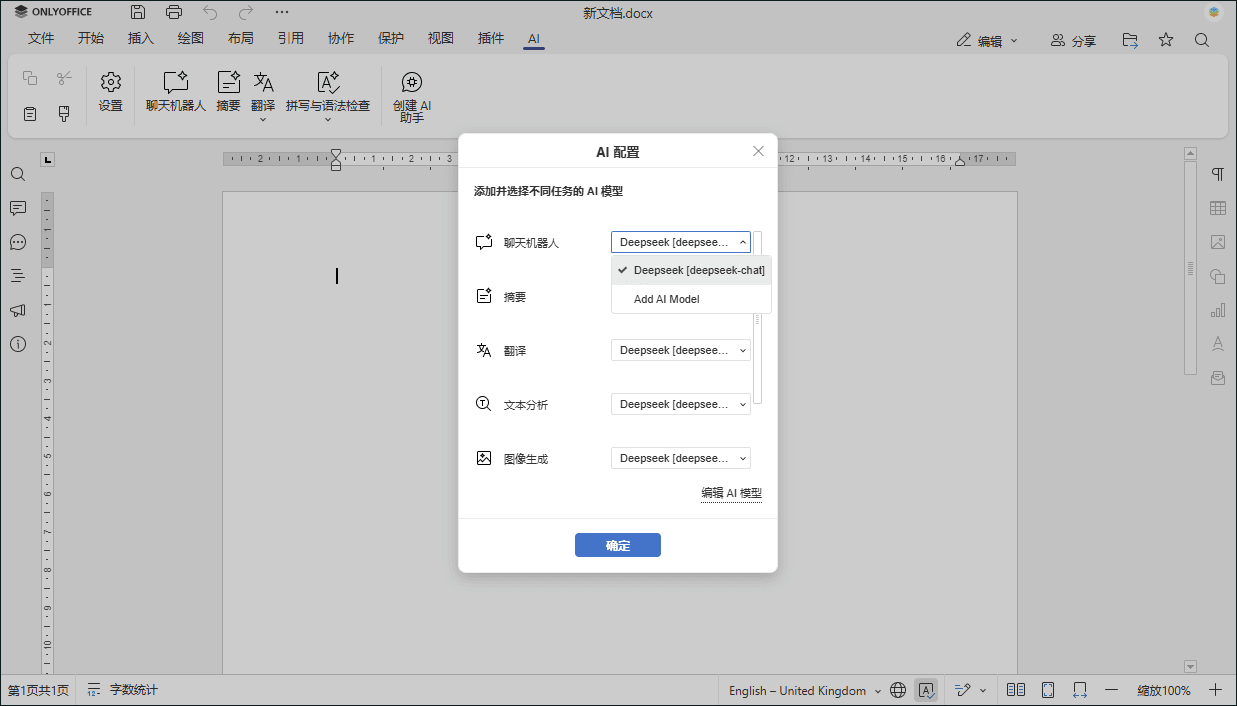This screenshot has width=1237, height=706.
Task: Show paragraph marks via right sidebar icon
Action: (x=1218, y=174)
